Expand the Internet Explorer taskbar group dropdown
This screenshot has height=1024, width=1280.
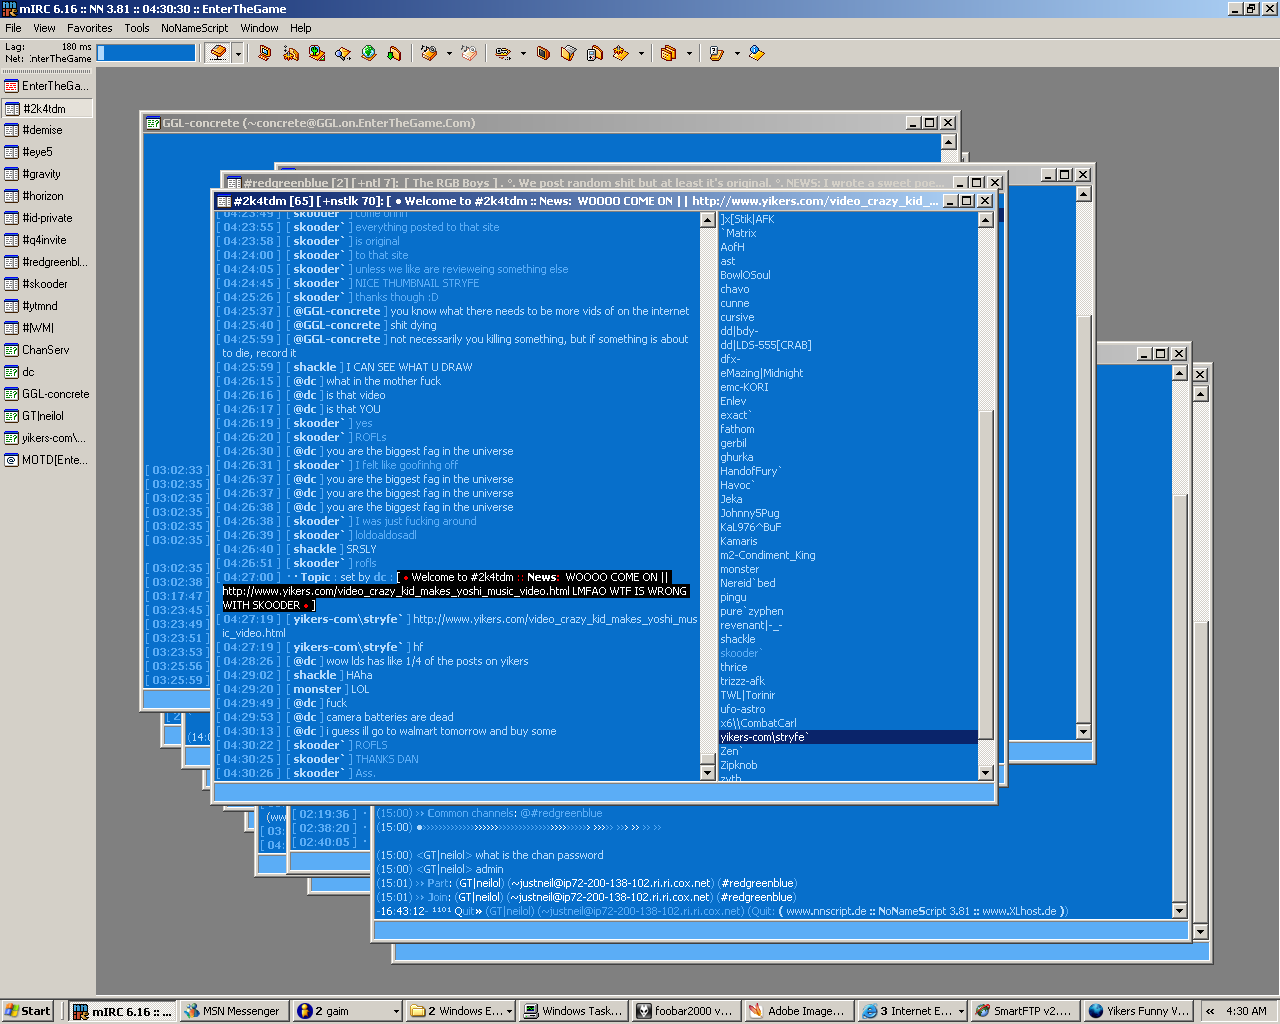[x=961, y=1012]
